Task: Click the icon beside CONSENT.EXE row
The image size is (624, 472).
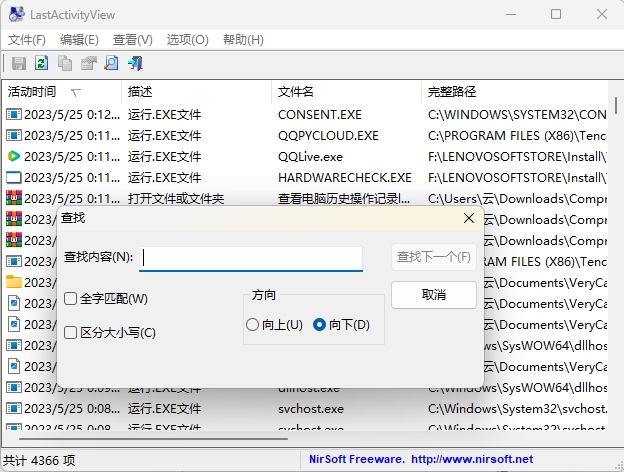Action: coord(14,115)
